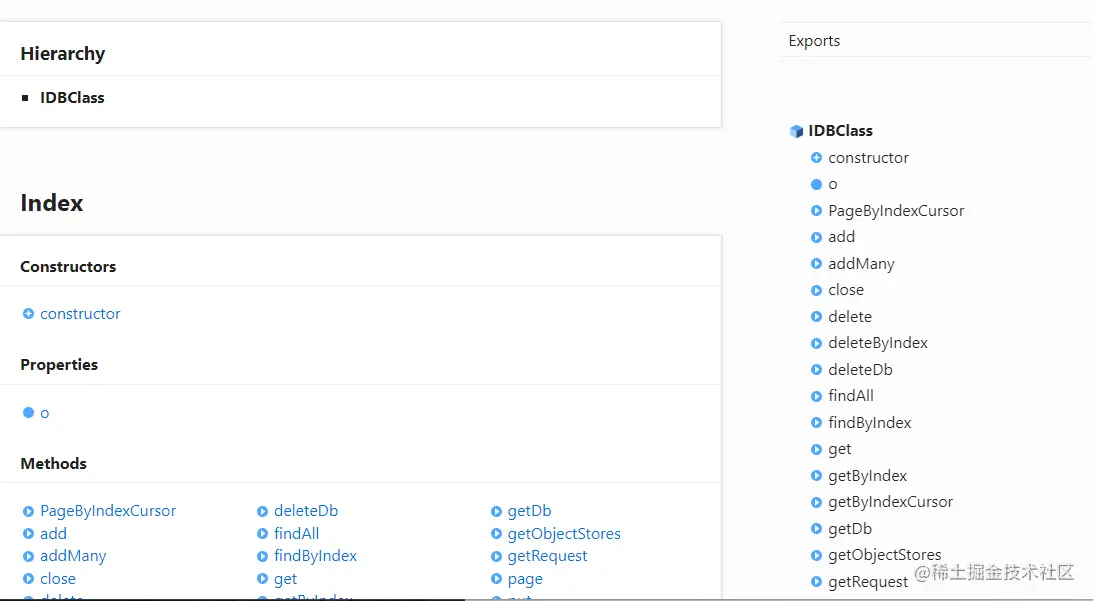The width and height of the screenshot is (1093, 601).
Task: Open deleteDb method link in Index
Action: coord(306,510)
